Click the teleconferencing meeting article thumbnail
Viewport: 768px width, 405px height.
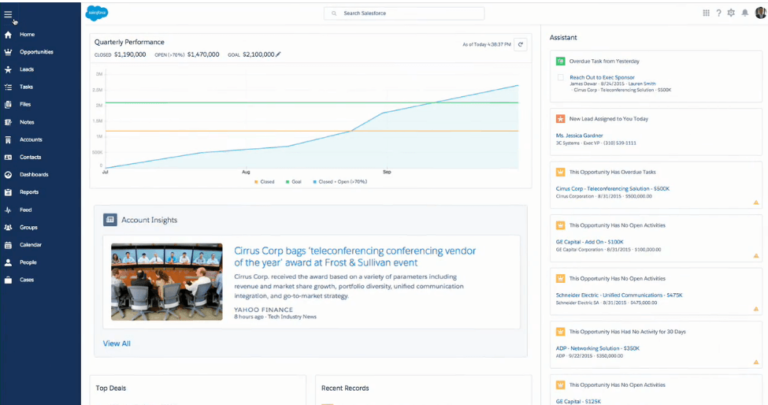tap(167, 282)
